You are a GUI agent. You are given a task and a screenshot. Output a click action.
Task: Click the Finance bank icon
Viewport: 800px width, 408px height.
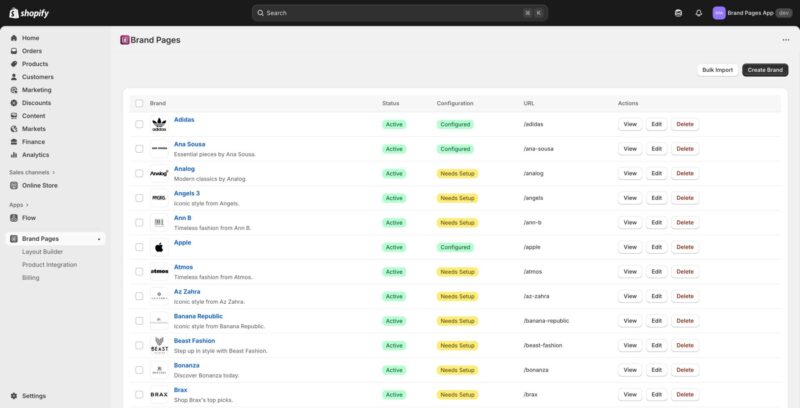(14, 142)
